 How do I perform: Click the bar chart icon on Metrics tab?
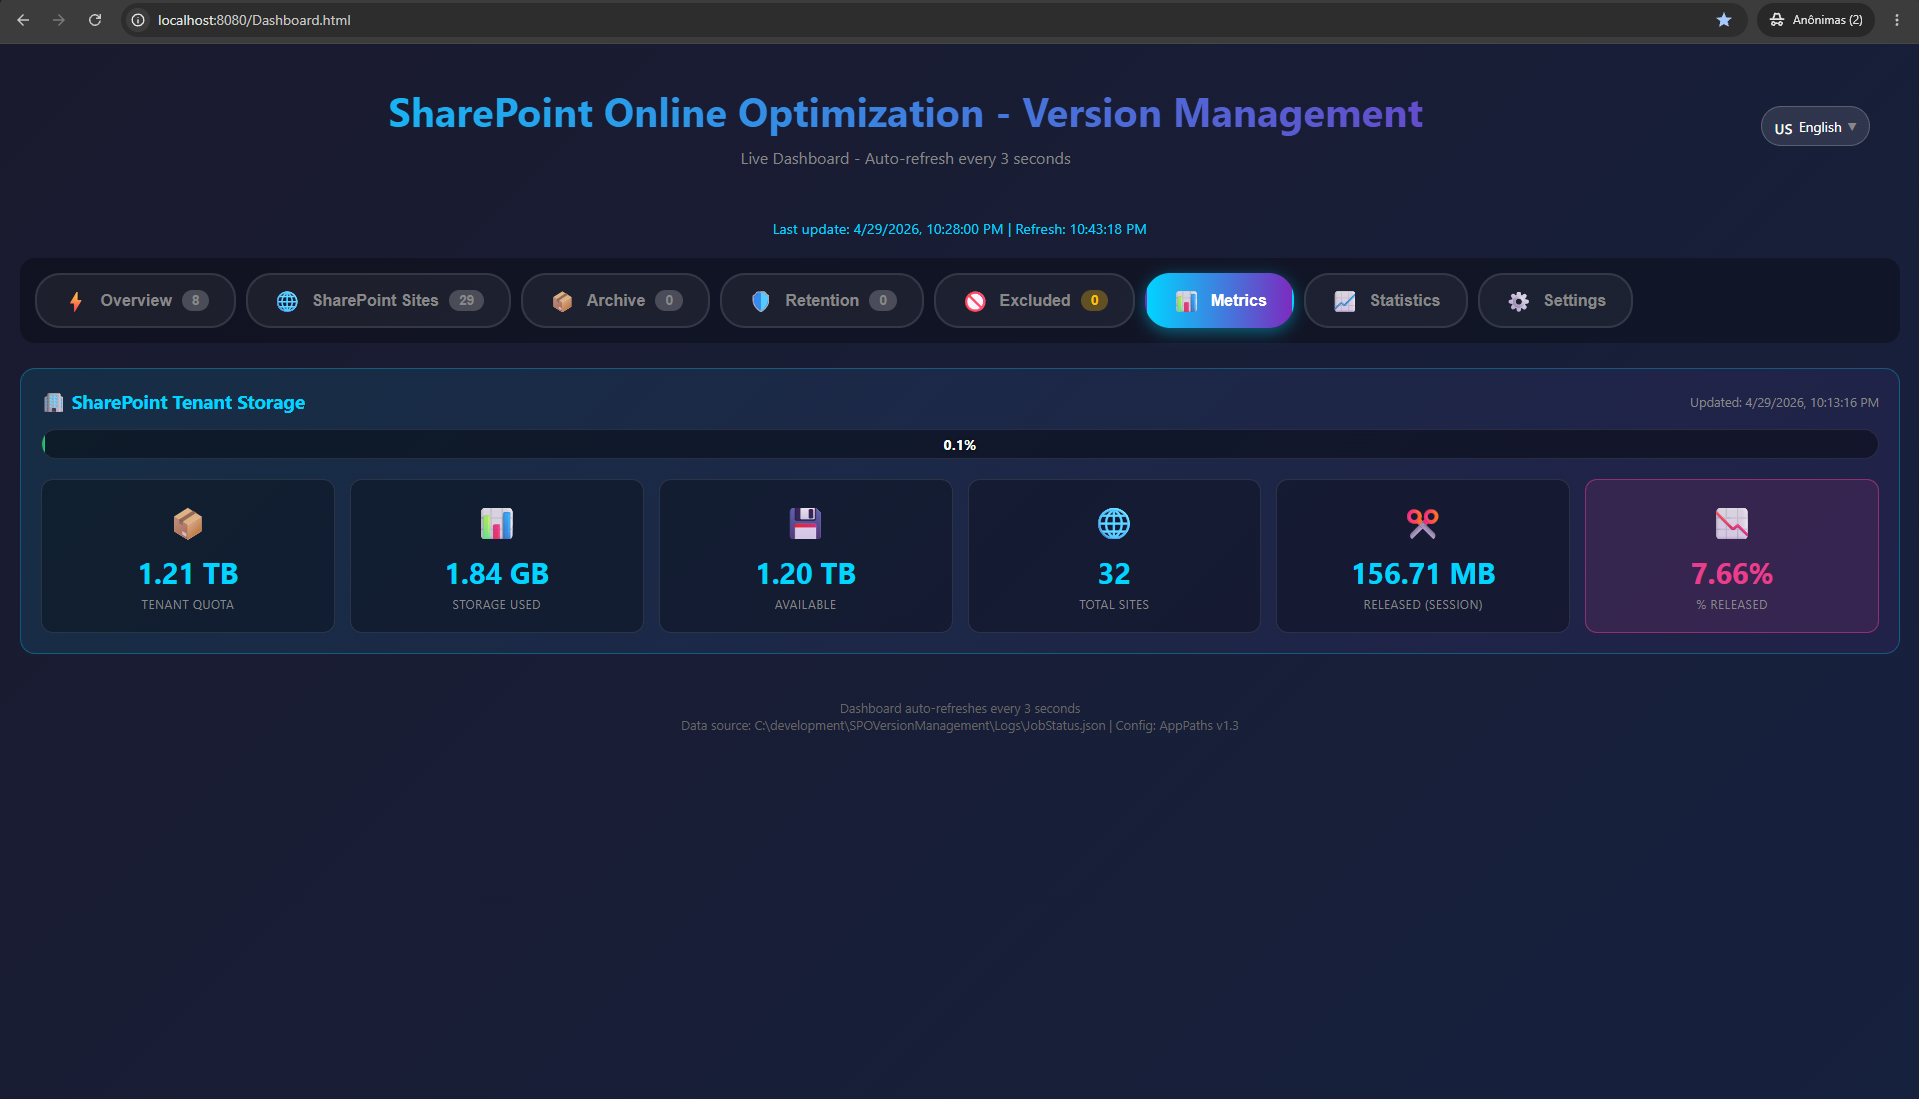point(1186,301)
